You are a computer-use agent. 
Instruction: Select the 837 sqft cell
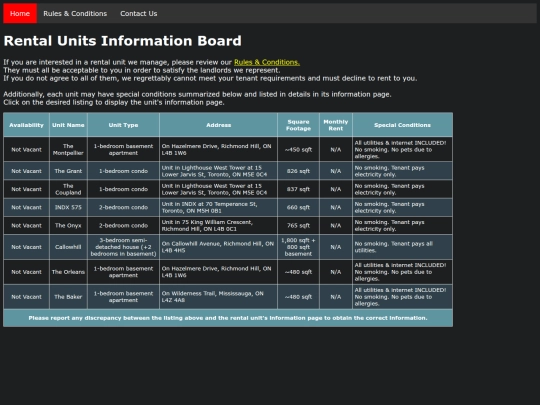(x=298, y=189)
